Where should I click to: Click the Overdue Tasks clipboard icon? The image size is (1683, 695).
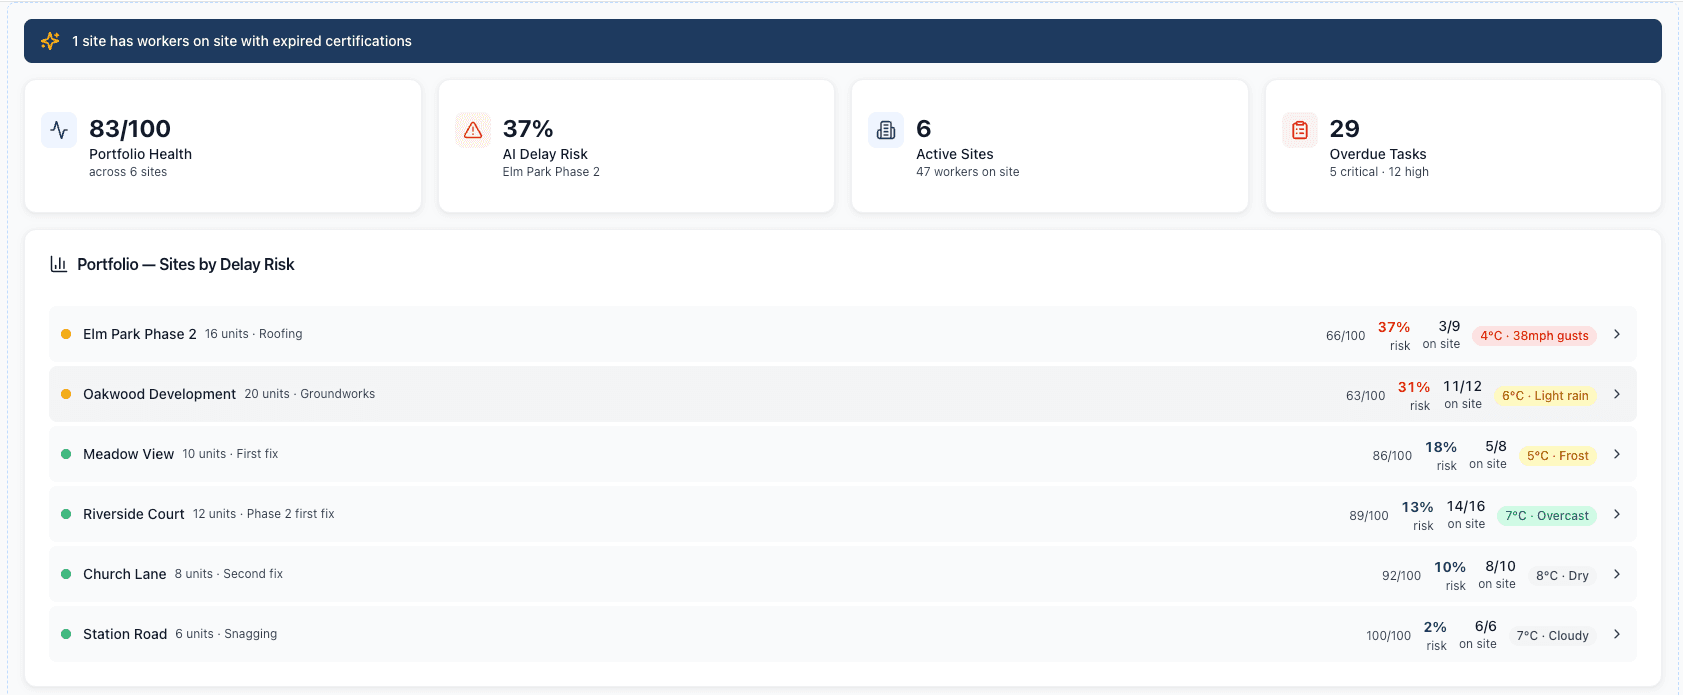(1300, 130)
